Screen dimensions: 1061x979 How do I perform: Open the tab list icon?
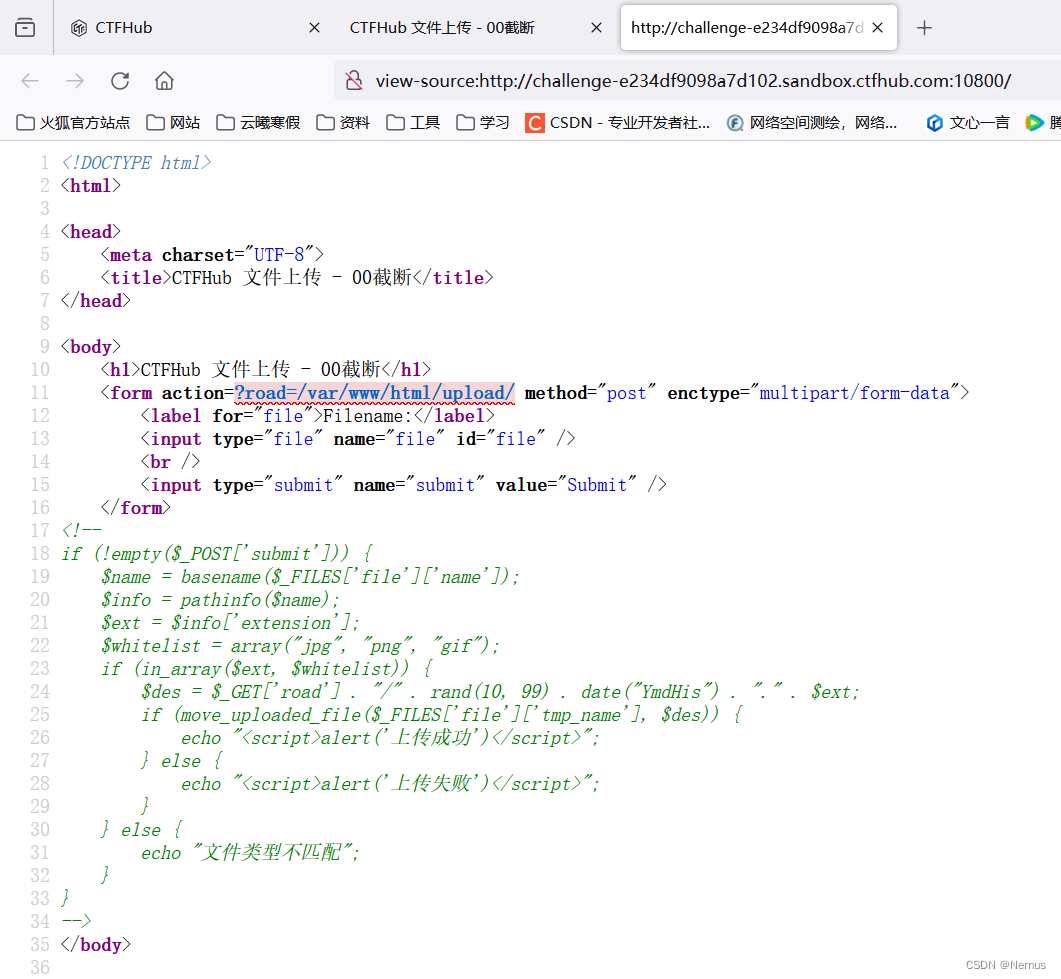coord(25,28)
